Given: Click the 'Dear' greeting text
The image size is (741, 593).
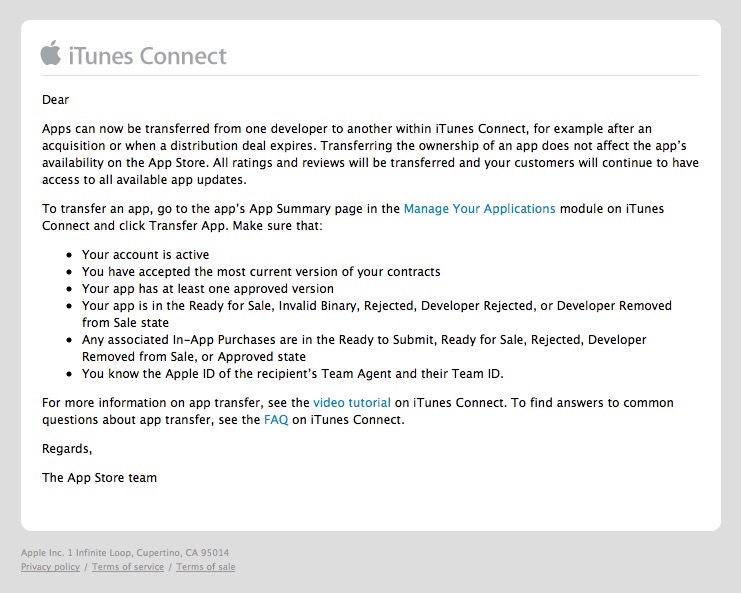Looking at the screenshot, I should pos(55,100).
